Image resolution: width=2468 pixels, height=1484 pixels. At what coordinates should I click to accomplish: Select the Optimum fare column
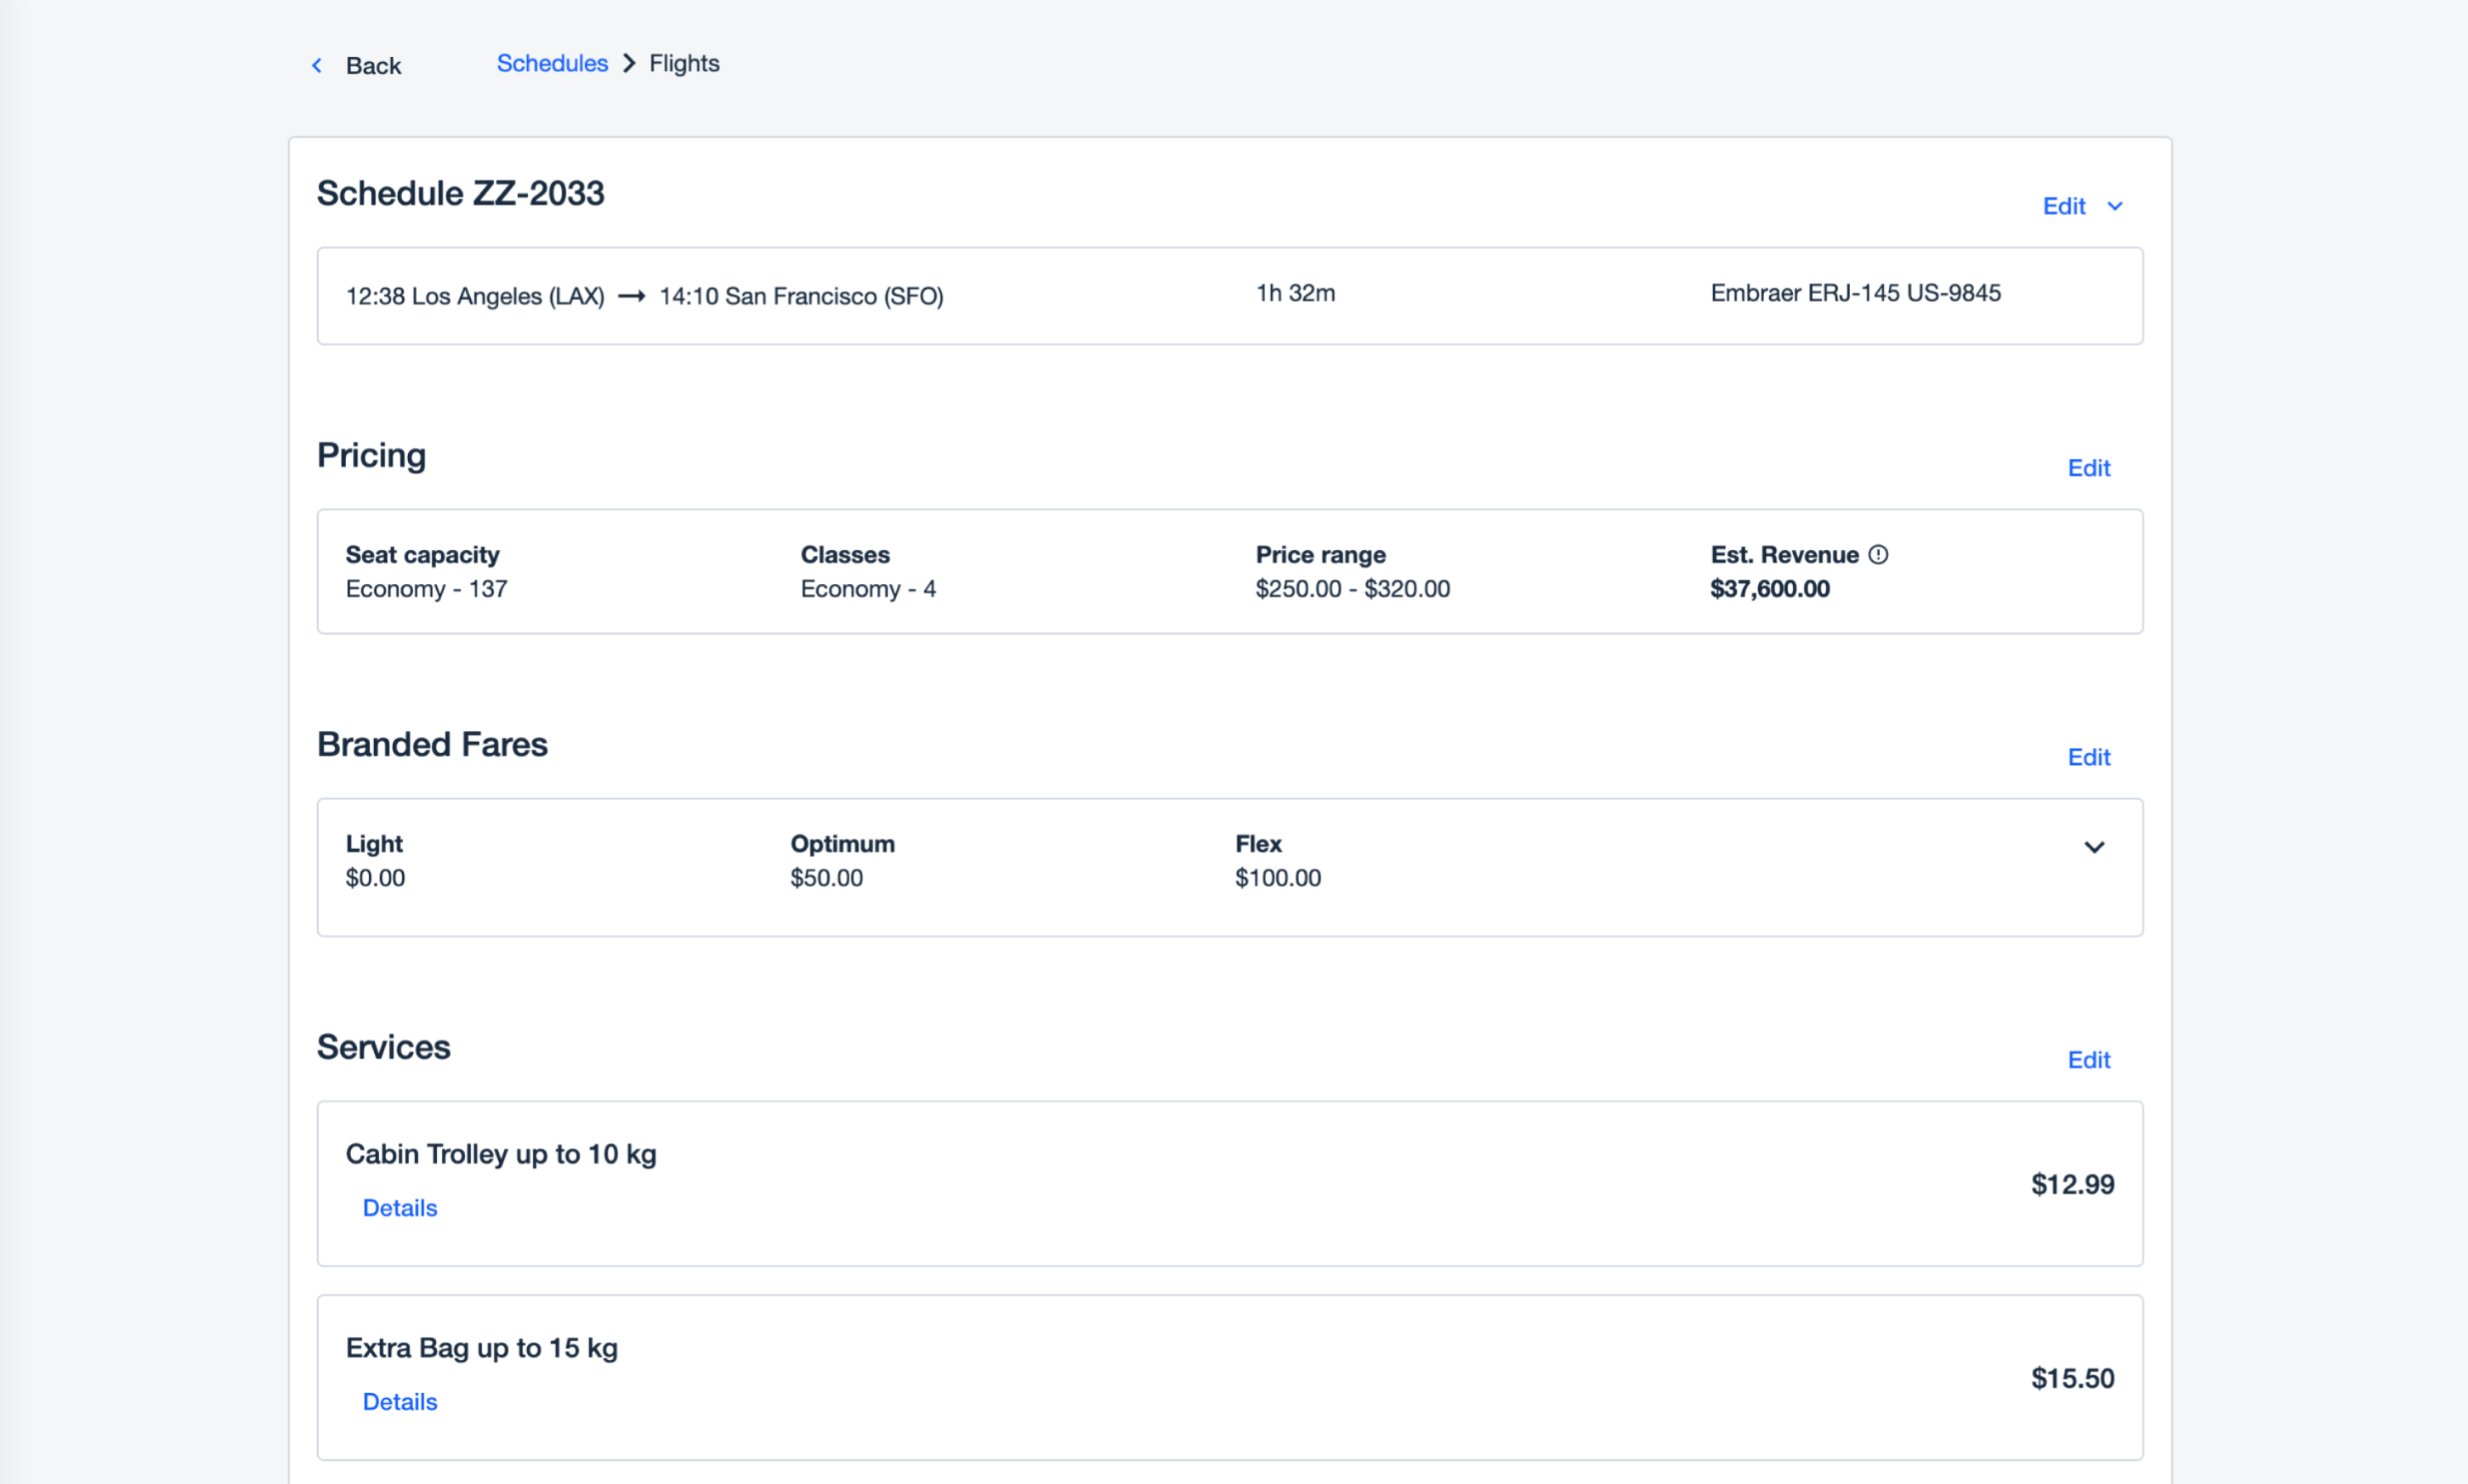tap(842, 860)
